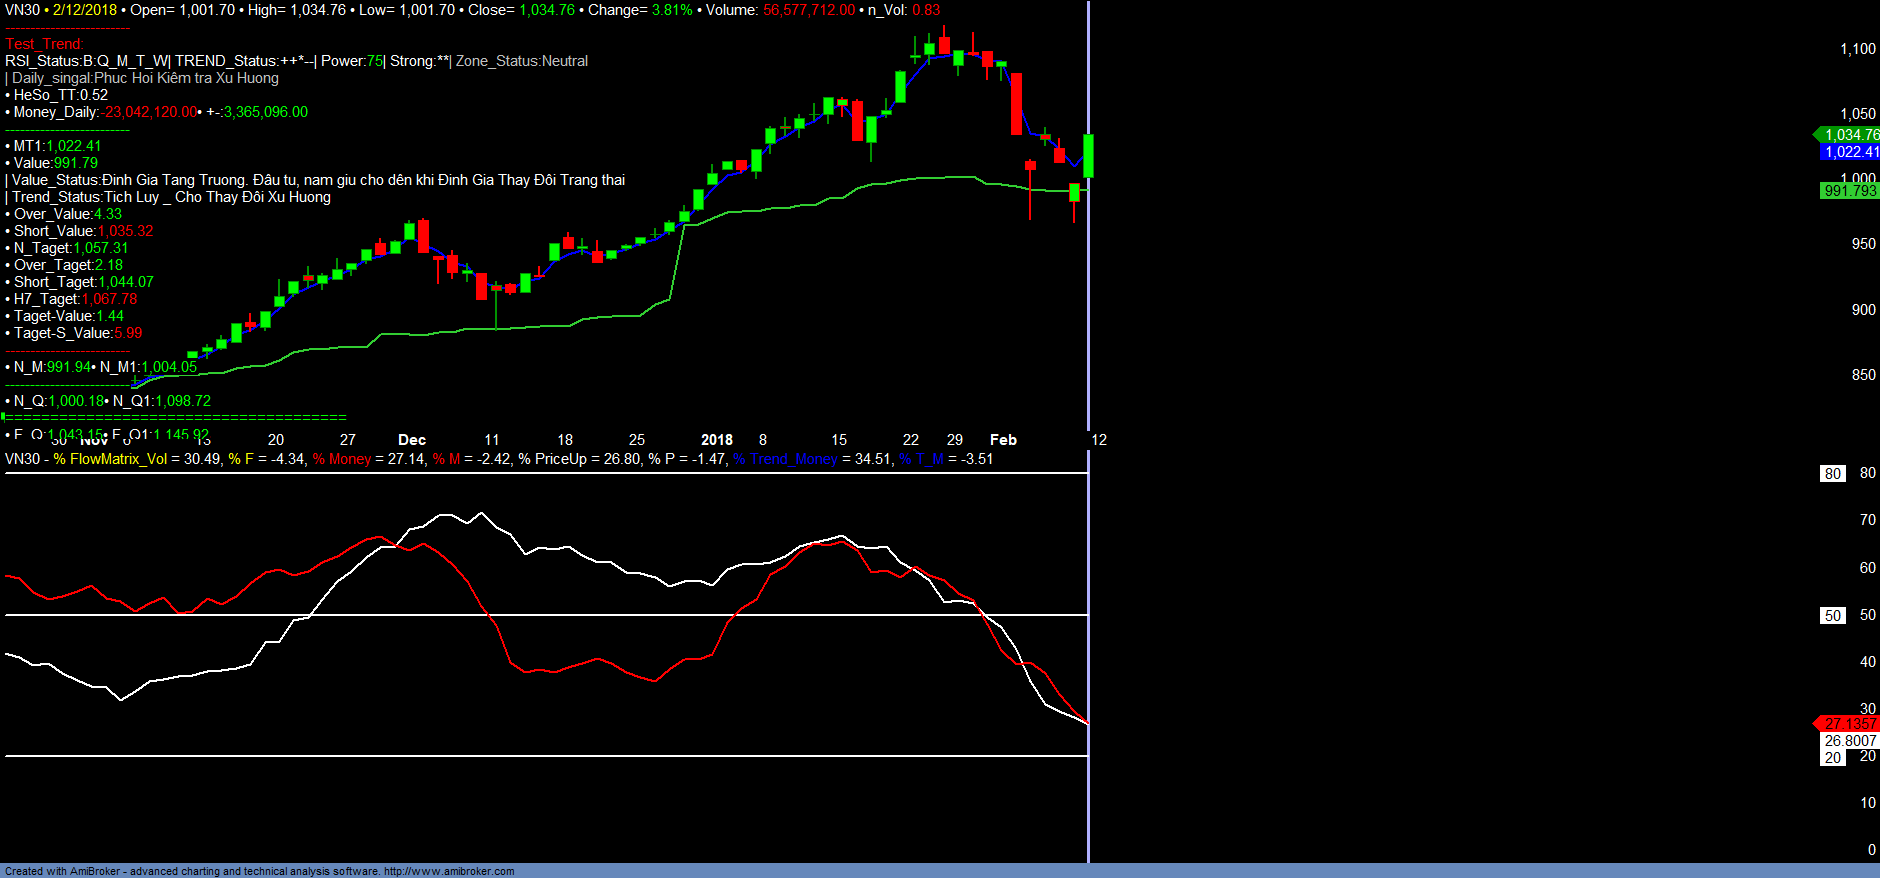This screenshot has width=1880, height=878.
Task: Select the boxed 50 level marker
Action: [1832, 616]
